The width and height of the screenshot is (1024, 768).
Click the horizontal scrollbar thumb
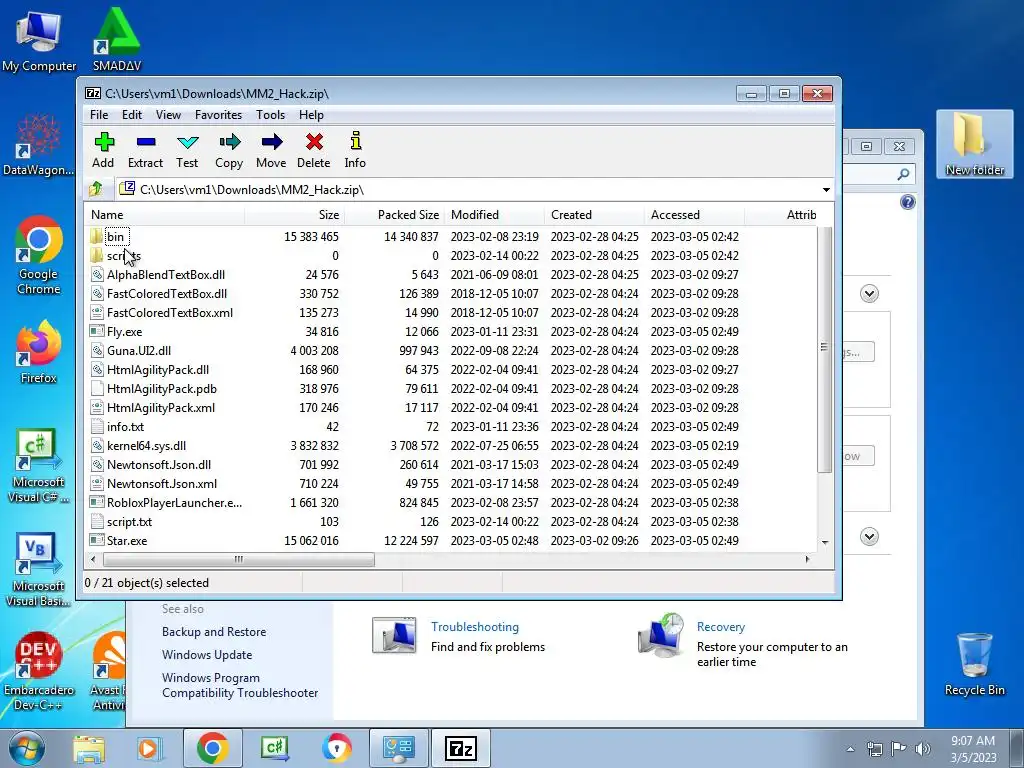[239, 560]
